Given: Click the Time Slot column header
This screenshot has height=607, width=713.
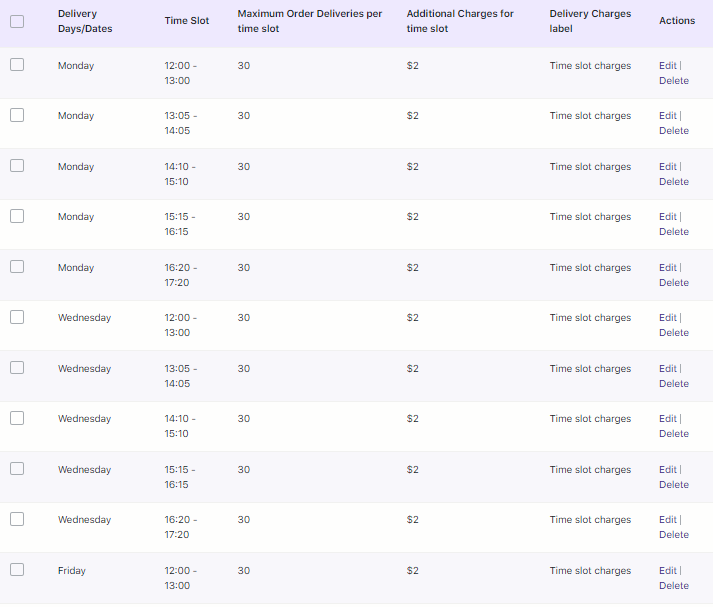Looking at the screenshot, I should tap(187, 21).
